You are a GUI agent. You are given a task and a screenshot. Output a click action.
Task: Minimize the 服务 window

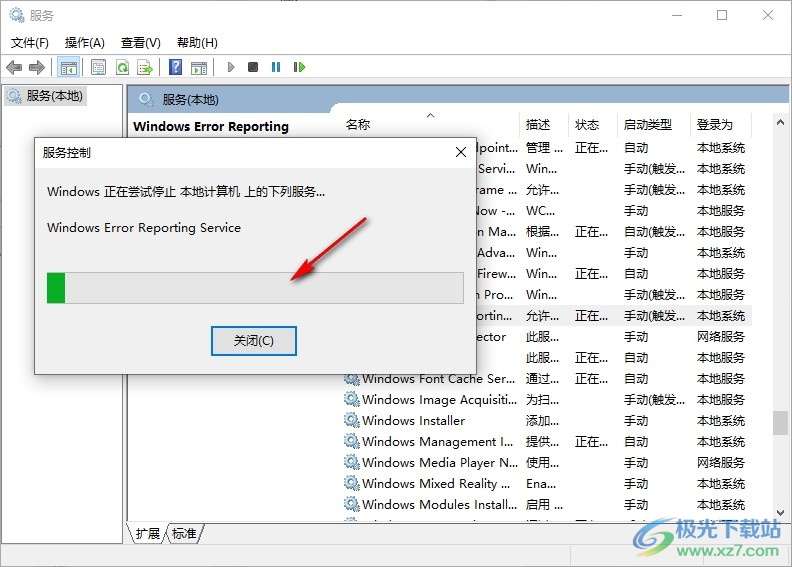coord(677,15)
